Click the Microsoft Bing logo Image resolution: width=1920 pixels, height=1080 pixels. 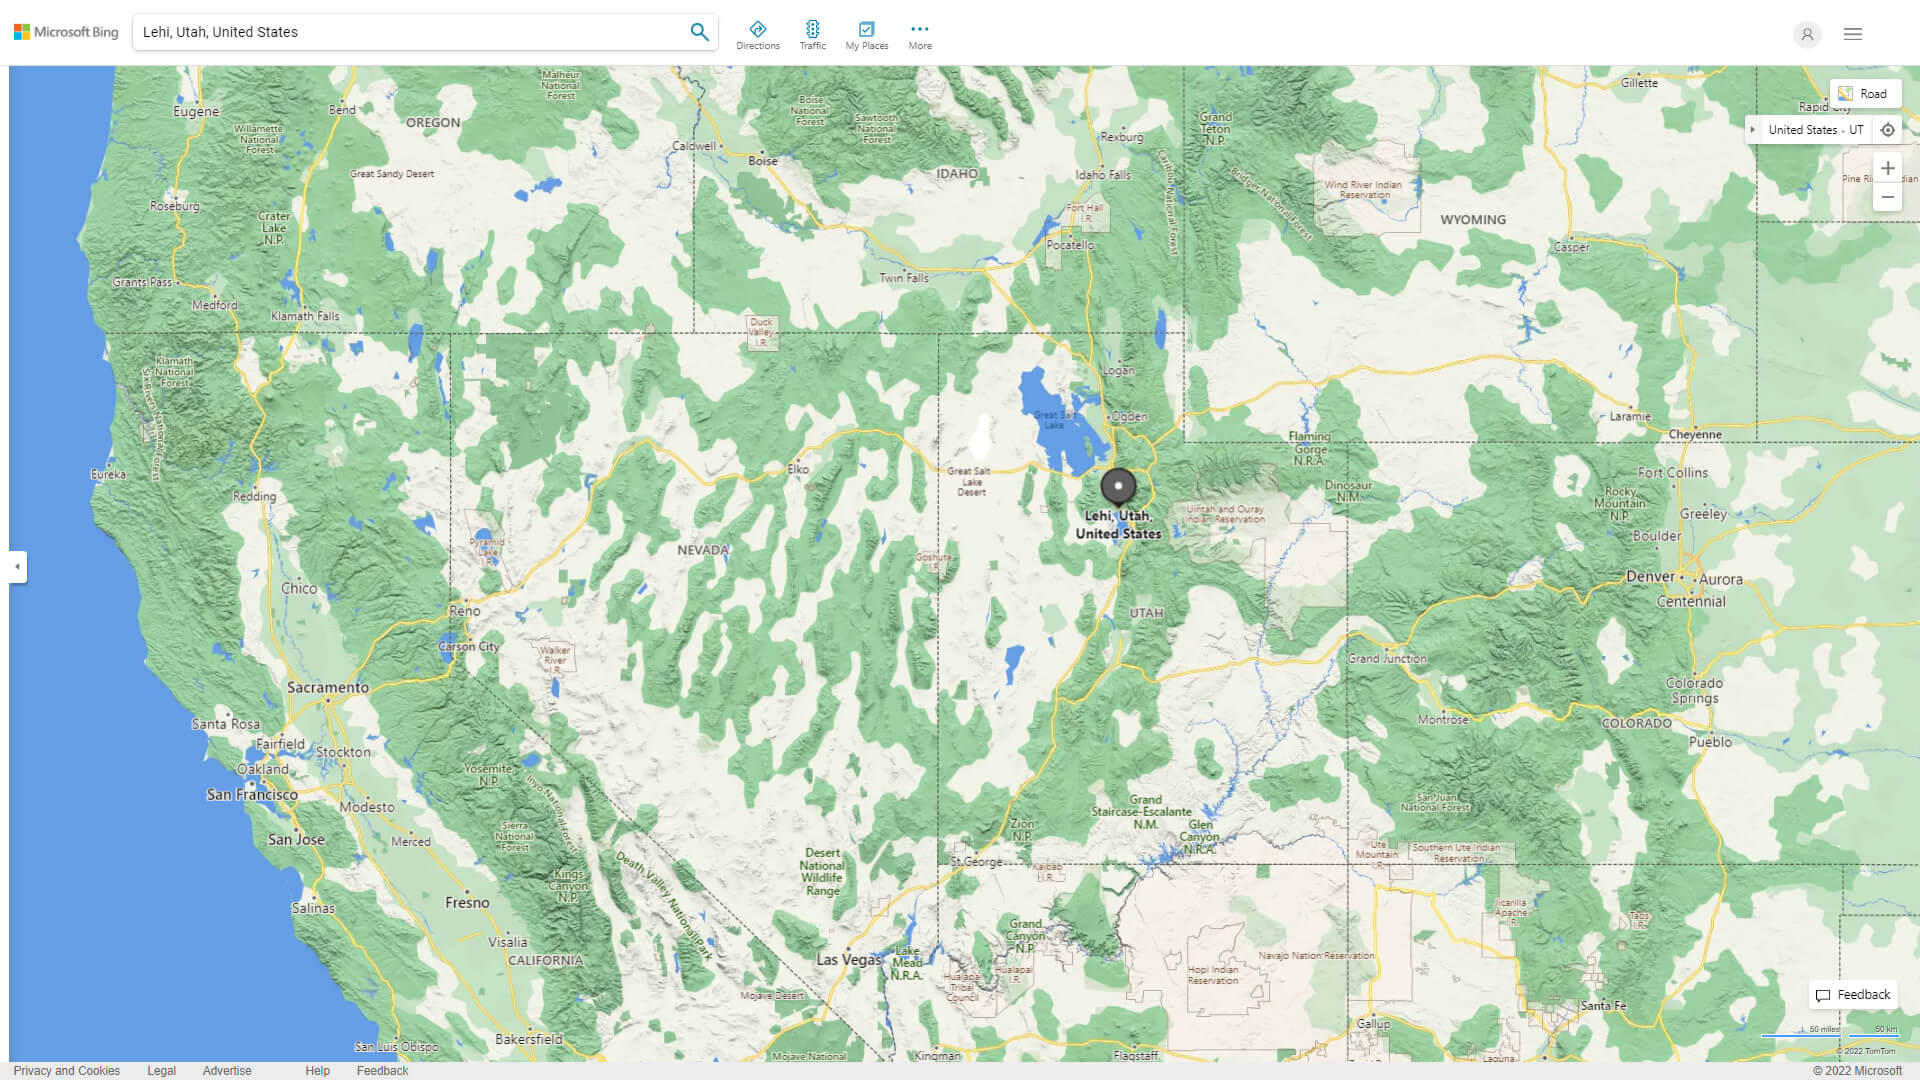(64, 31)
